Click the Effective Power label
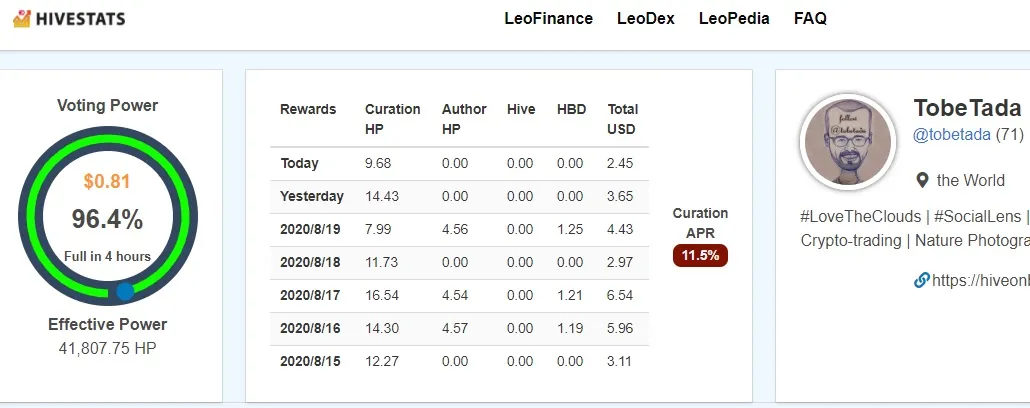Image resolution: width=1030 pixels, height=408 pixels. pyautogui.click(x=108, y=324)
